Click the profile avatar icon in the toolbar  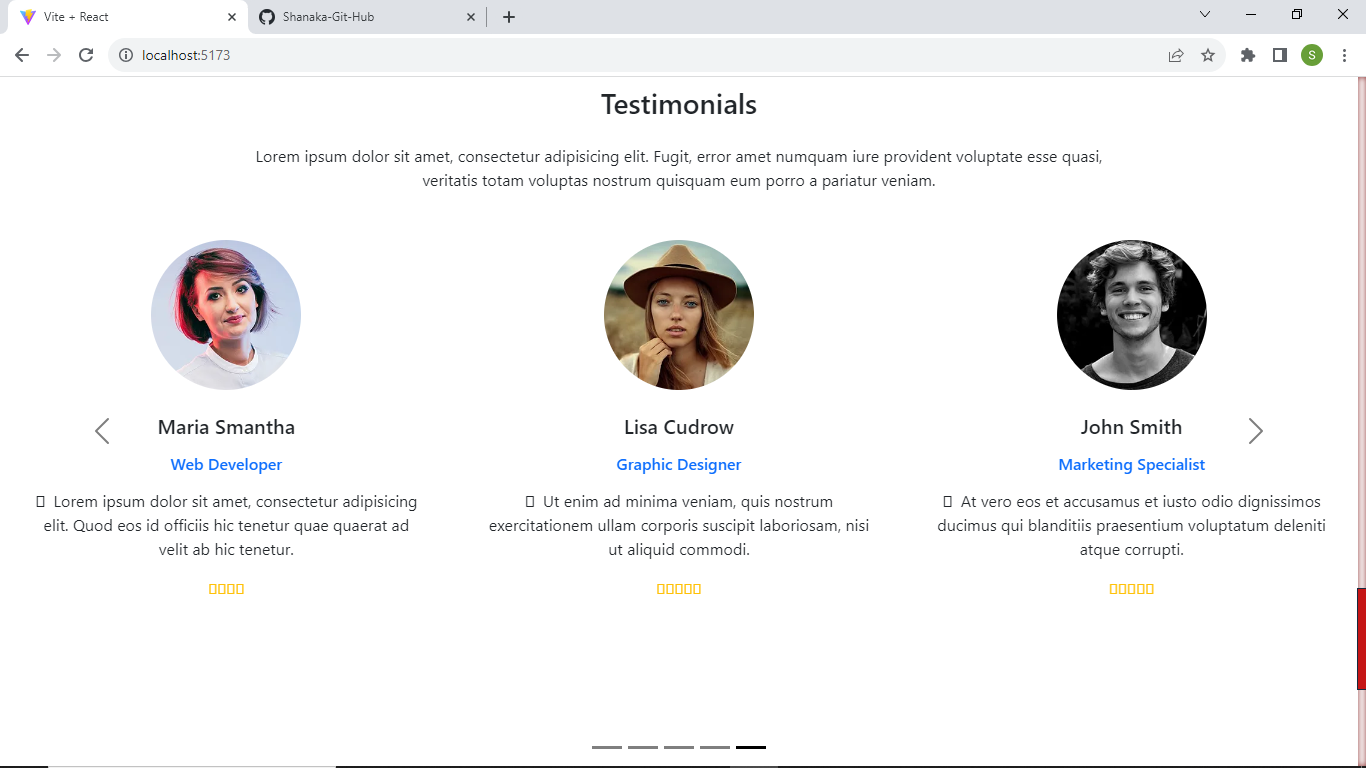(x=1312, y=55)
